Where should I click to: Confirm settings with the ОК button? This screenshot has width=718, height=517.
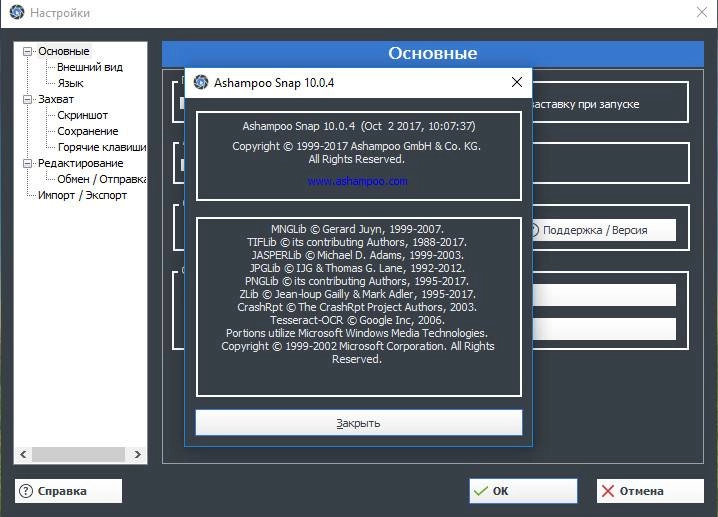523,491
